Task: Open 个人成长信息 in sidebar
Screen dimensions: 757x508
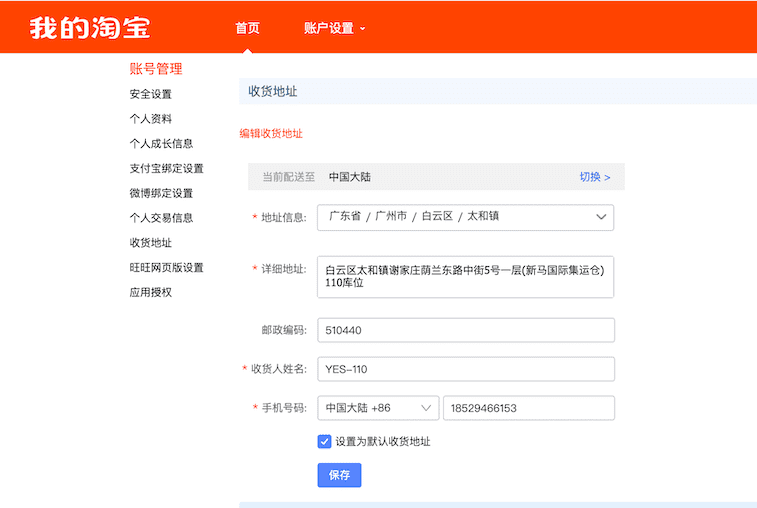Action: 161,143
